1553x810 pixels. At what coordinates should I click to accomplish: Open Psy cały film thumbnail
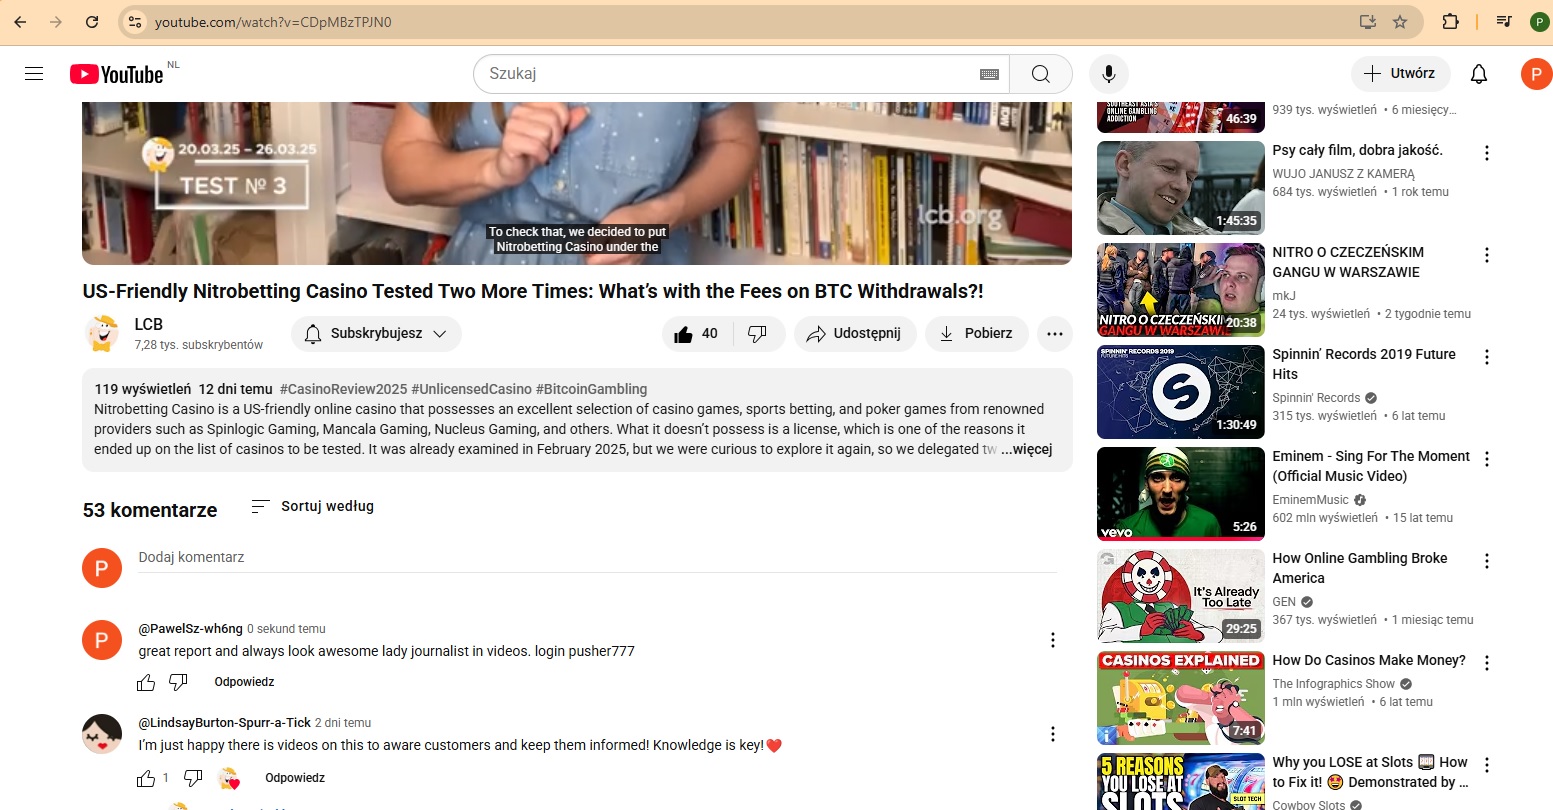(1181, 188)
